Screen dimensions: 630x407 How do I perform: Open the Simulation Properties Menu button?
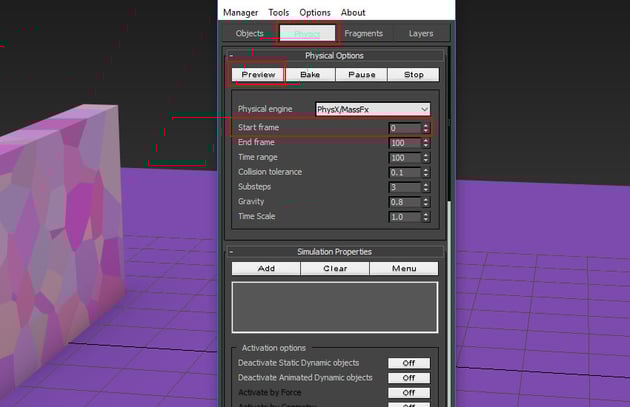[x=404, y=268]
